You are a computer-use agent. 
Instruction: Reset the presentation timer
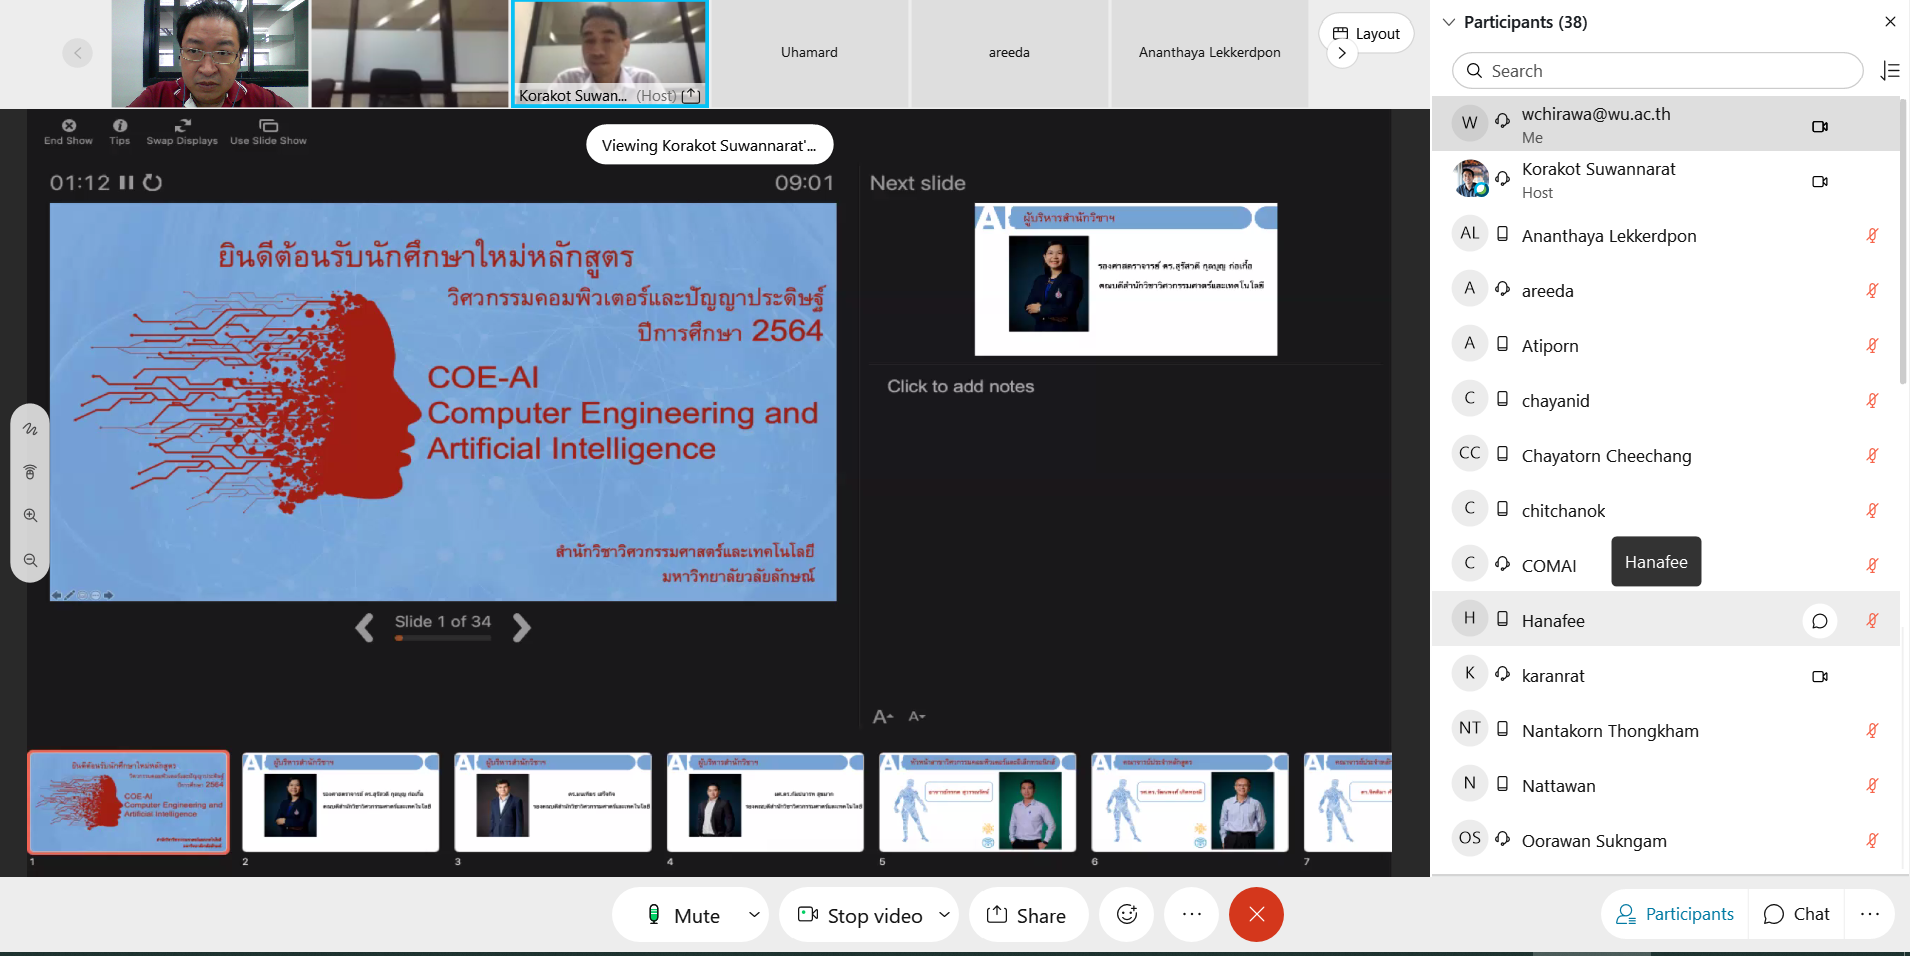[153, 183]
